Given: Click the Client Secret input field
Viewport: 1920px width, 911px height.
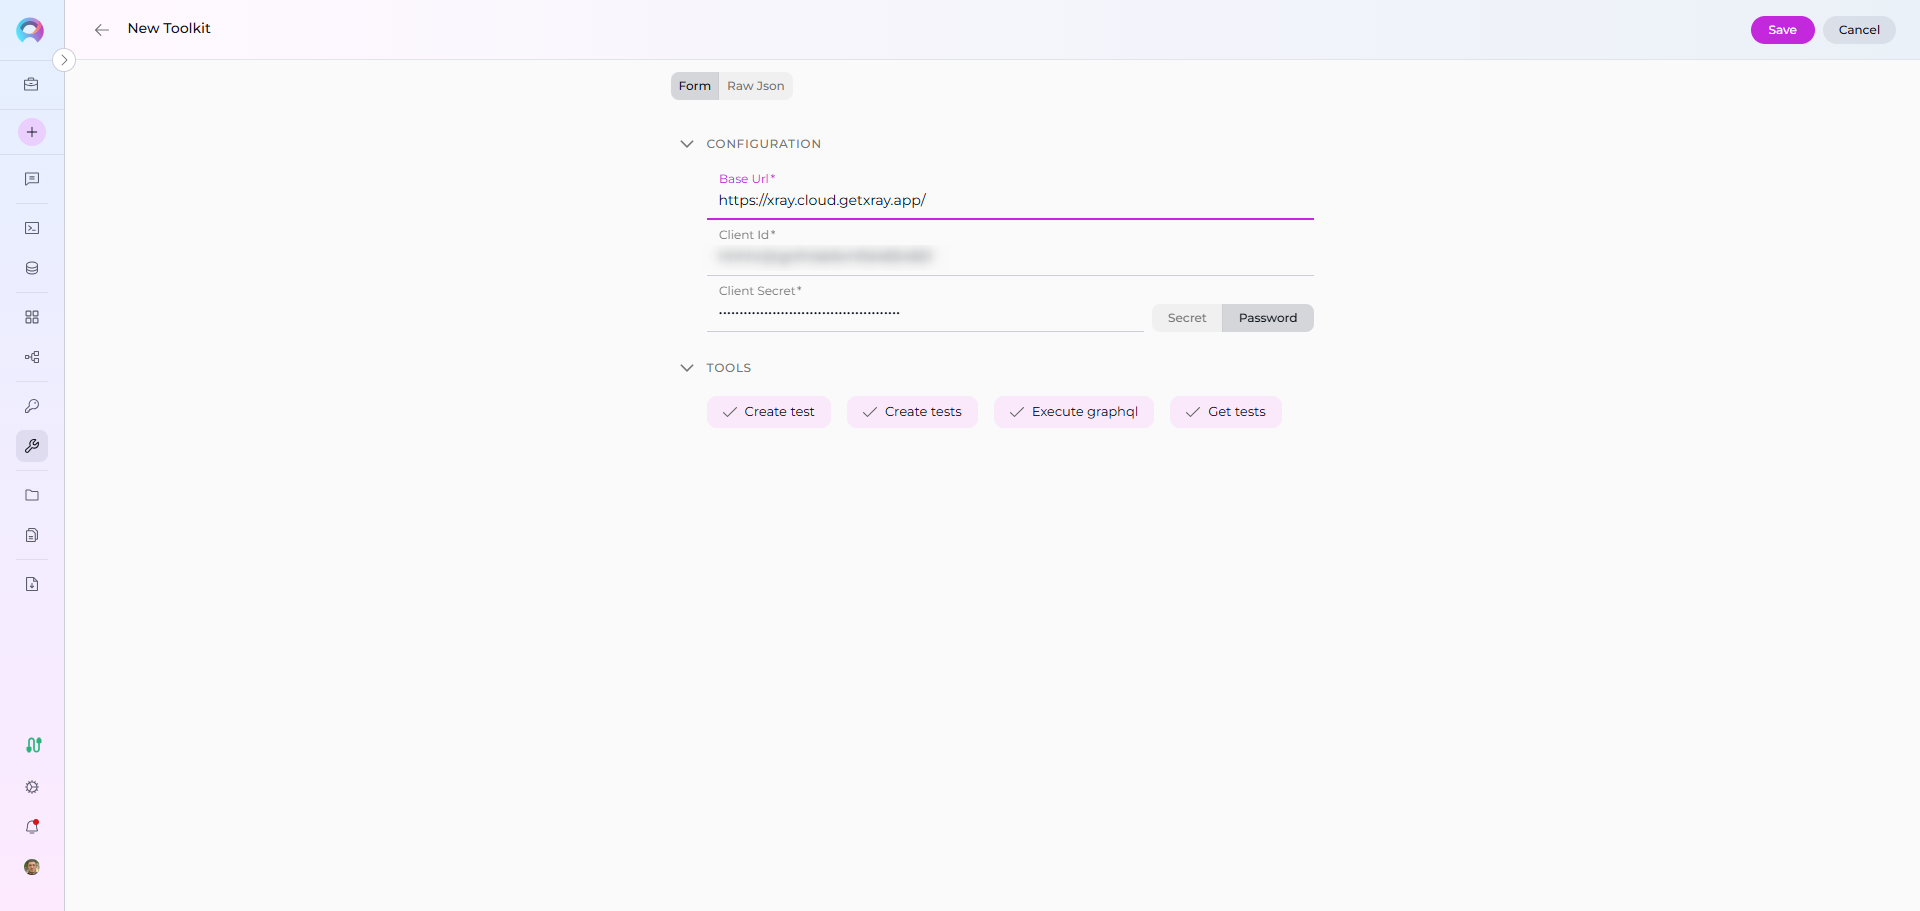Looking at the screenshot, I should (x=925, y=312).
